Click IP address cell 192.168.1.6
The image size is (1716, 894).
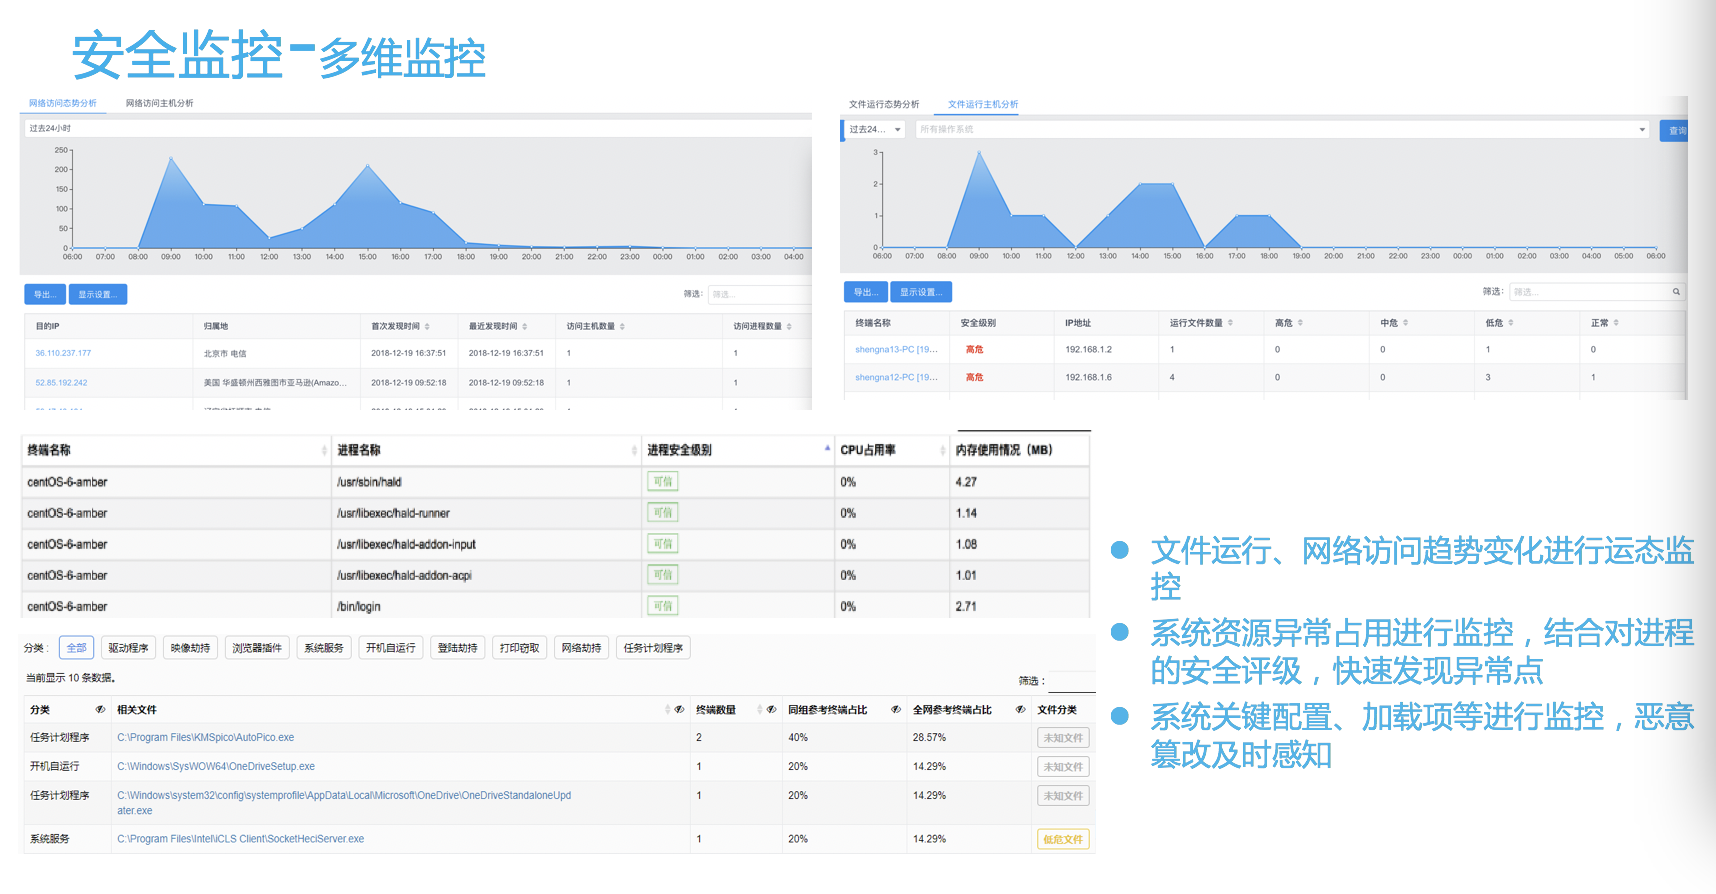point(1088,378)
